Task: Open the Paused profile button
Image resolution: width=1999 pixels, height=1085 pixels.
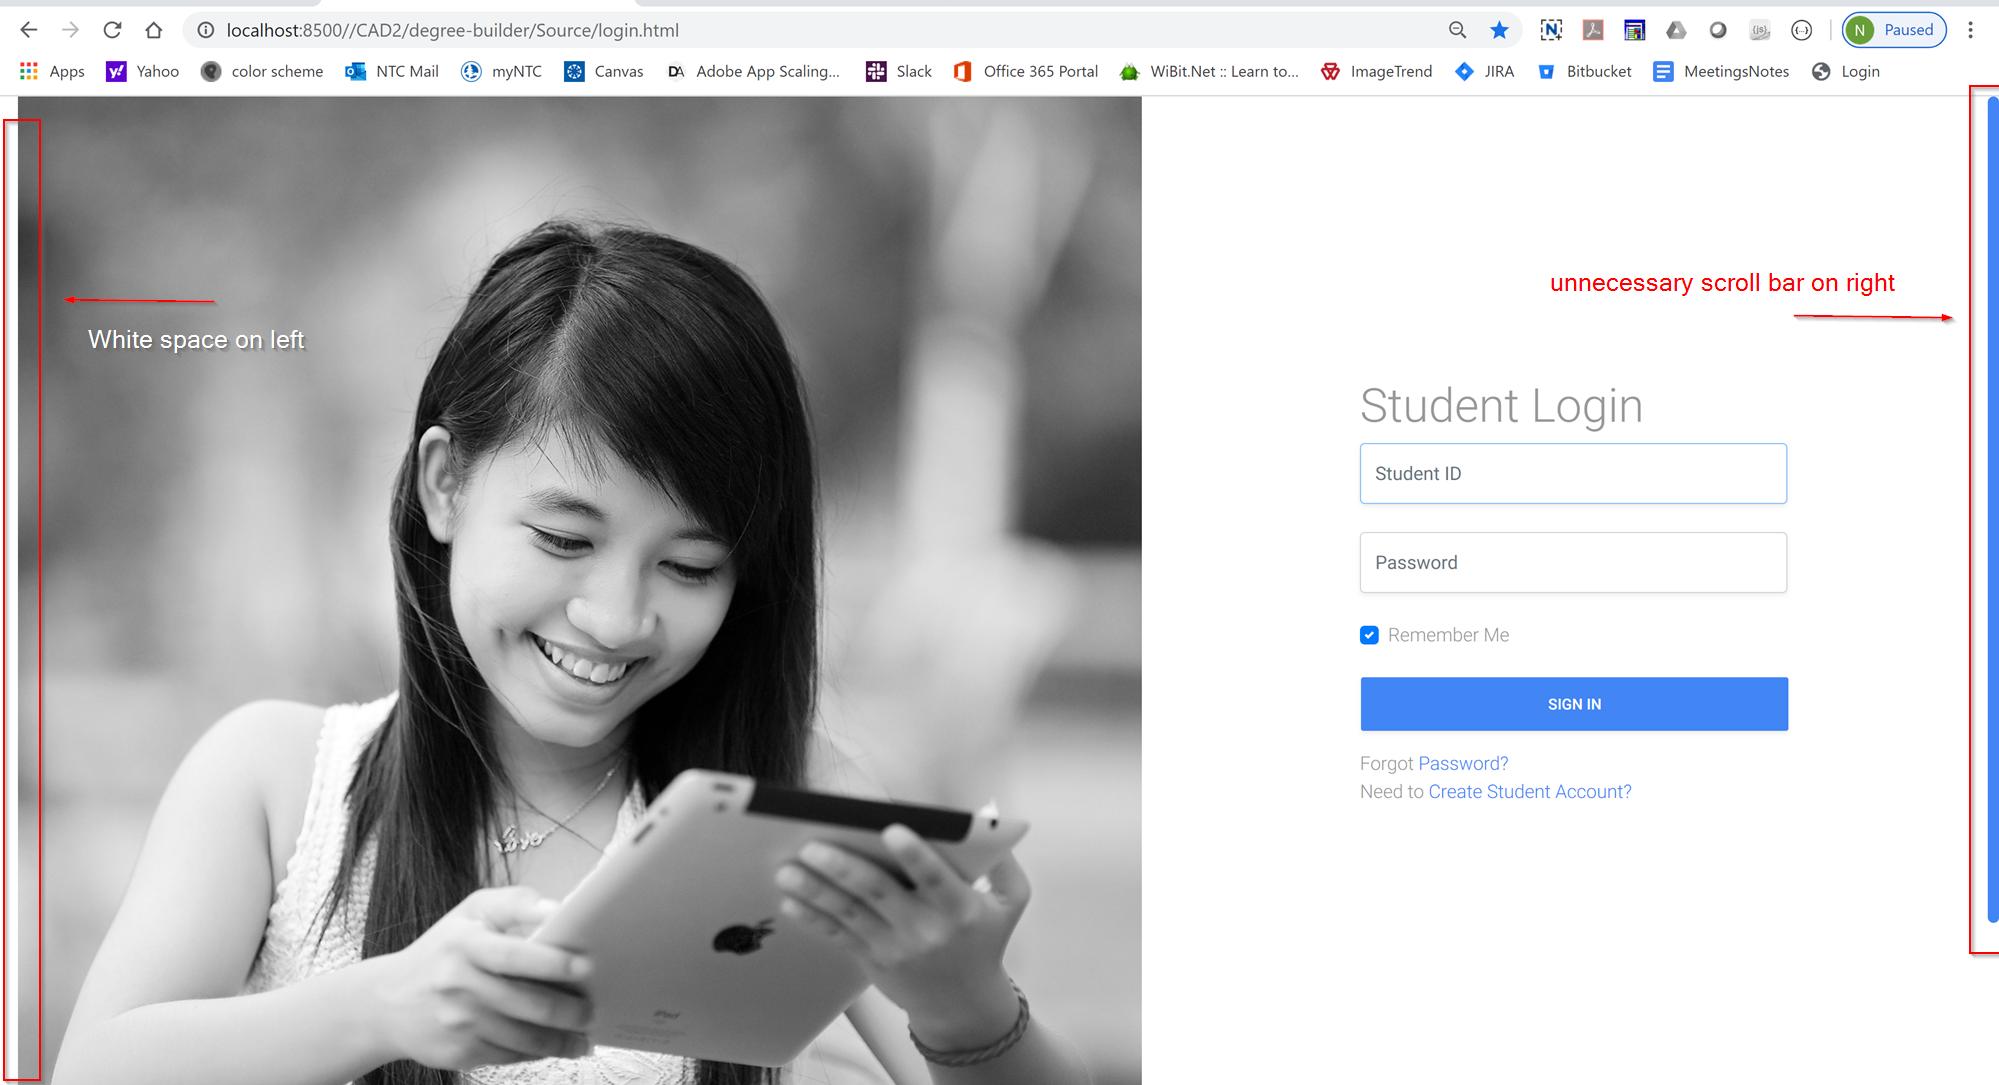Action: [x=1894, y=30]
